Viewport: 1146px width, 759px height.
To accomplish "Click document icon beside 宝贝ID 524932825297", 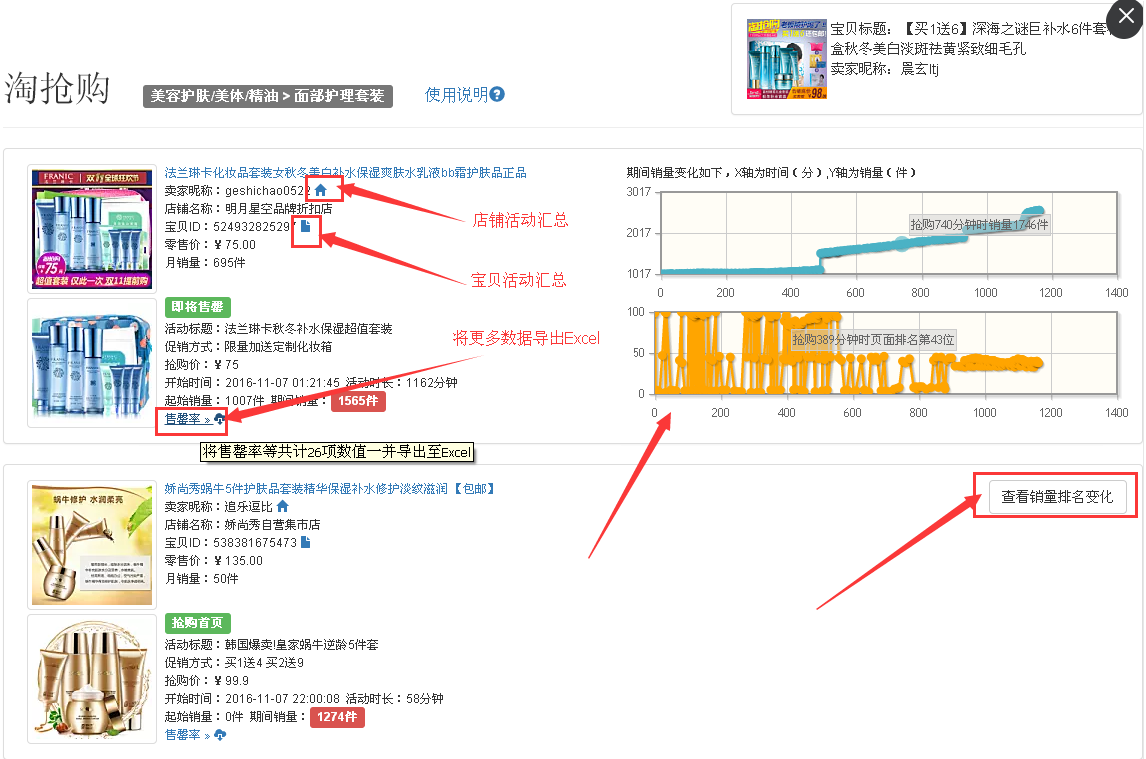I will pos(306,226).
